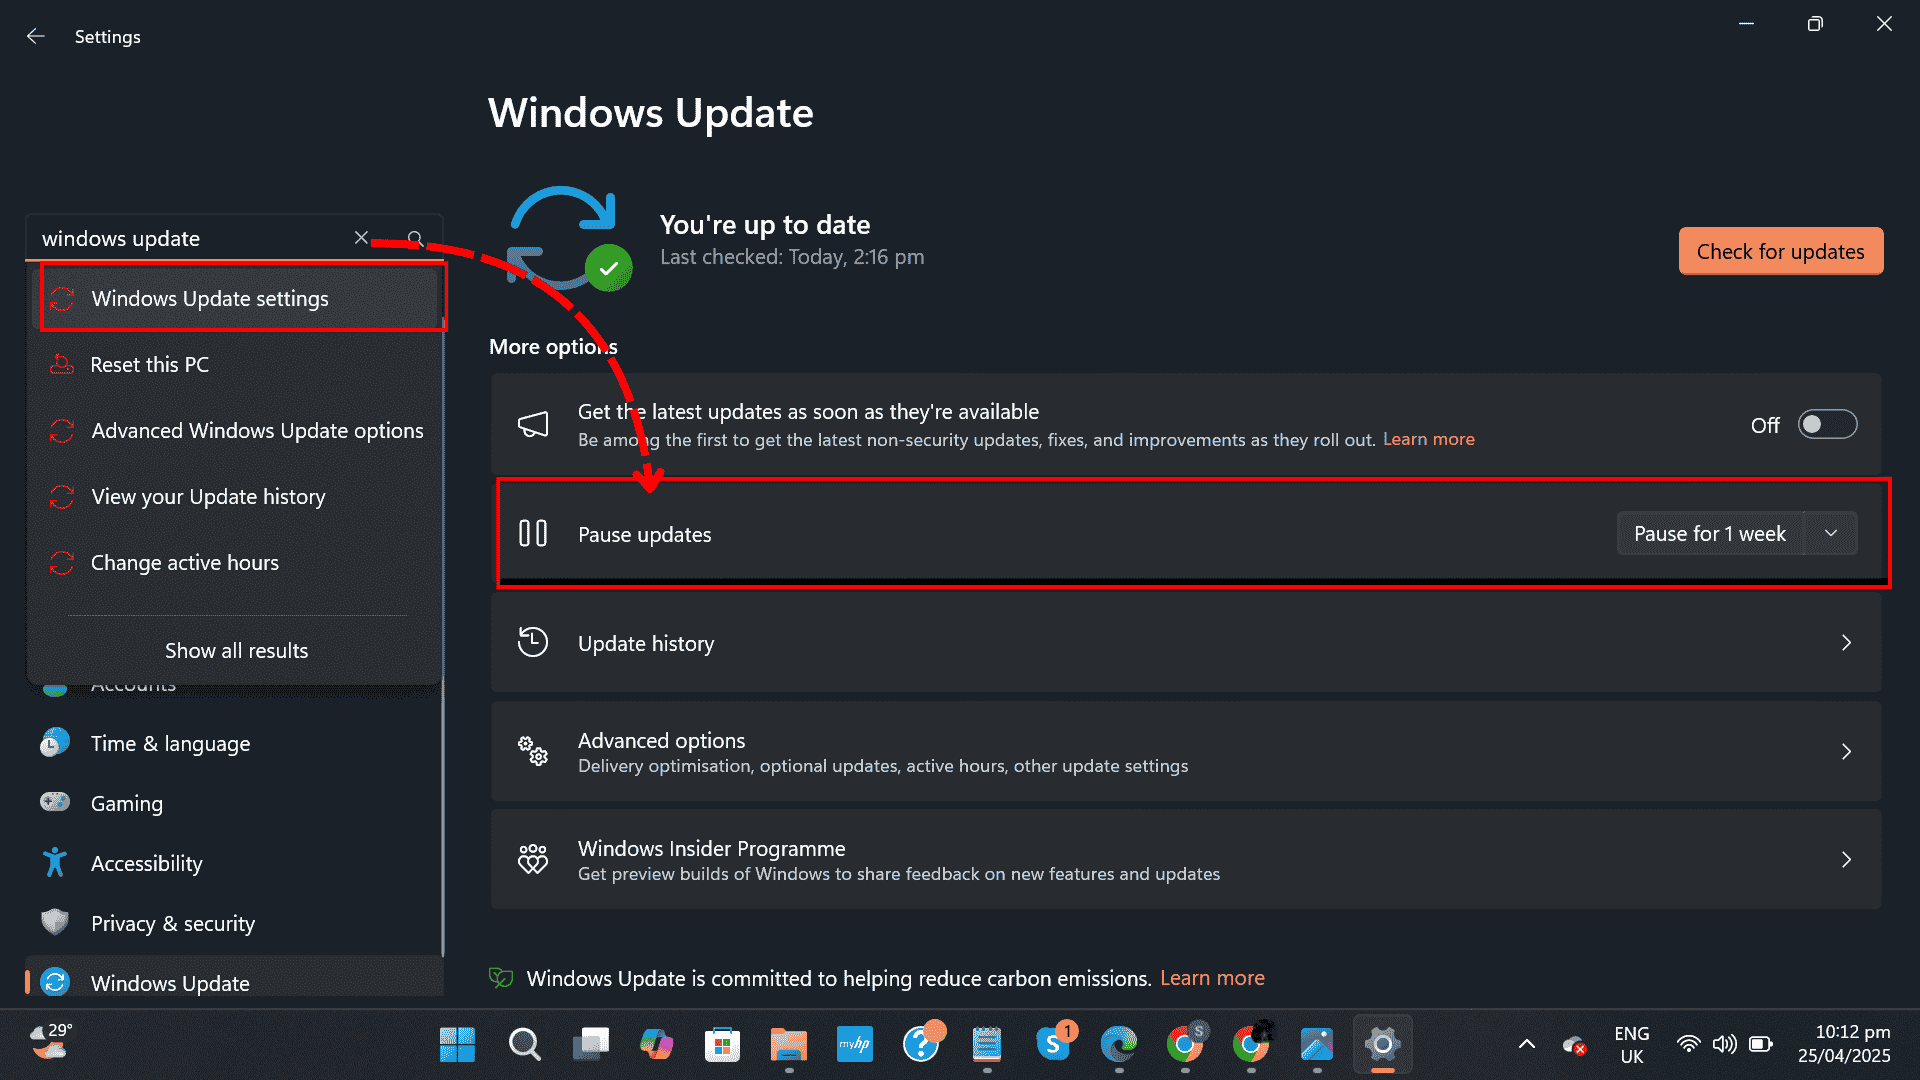Image resolution: width=1920 pixels, height=1080 pixels.
Task: Select Windows Update in the sidebar
Action: pyautogui.click(x=170, y=982)
